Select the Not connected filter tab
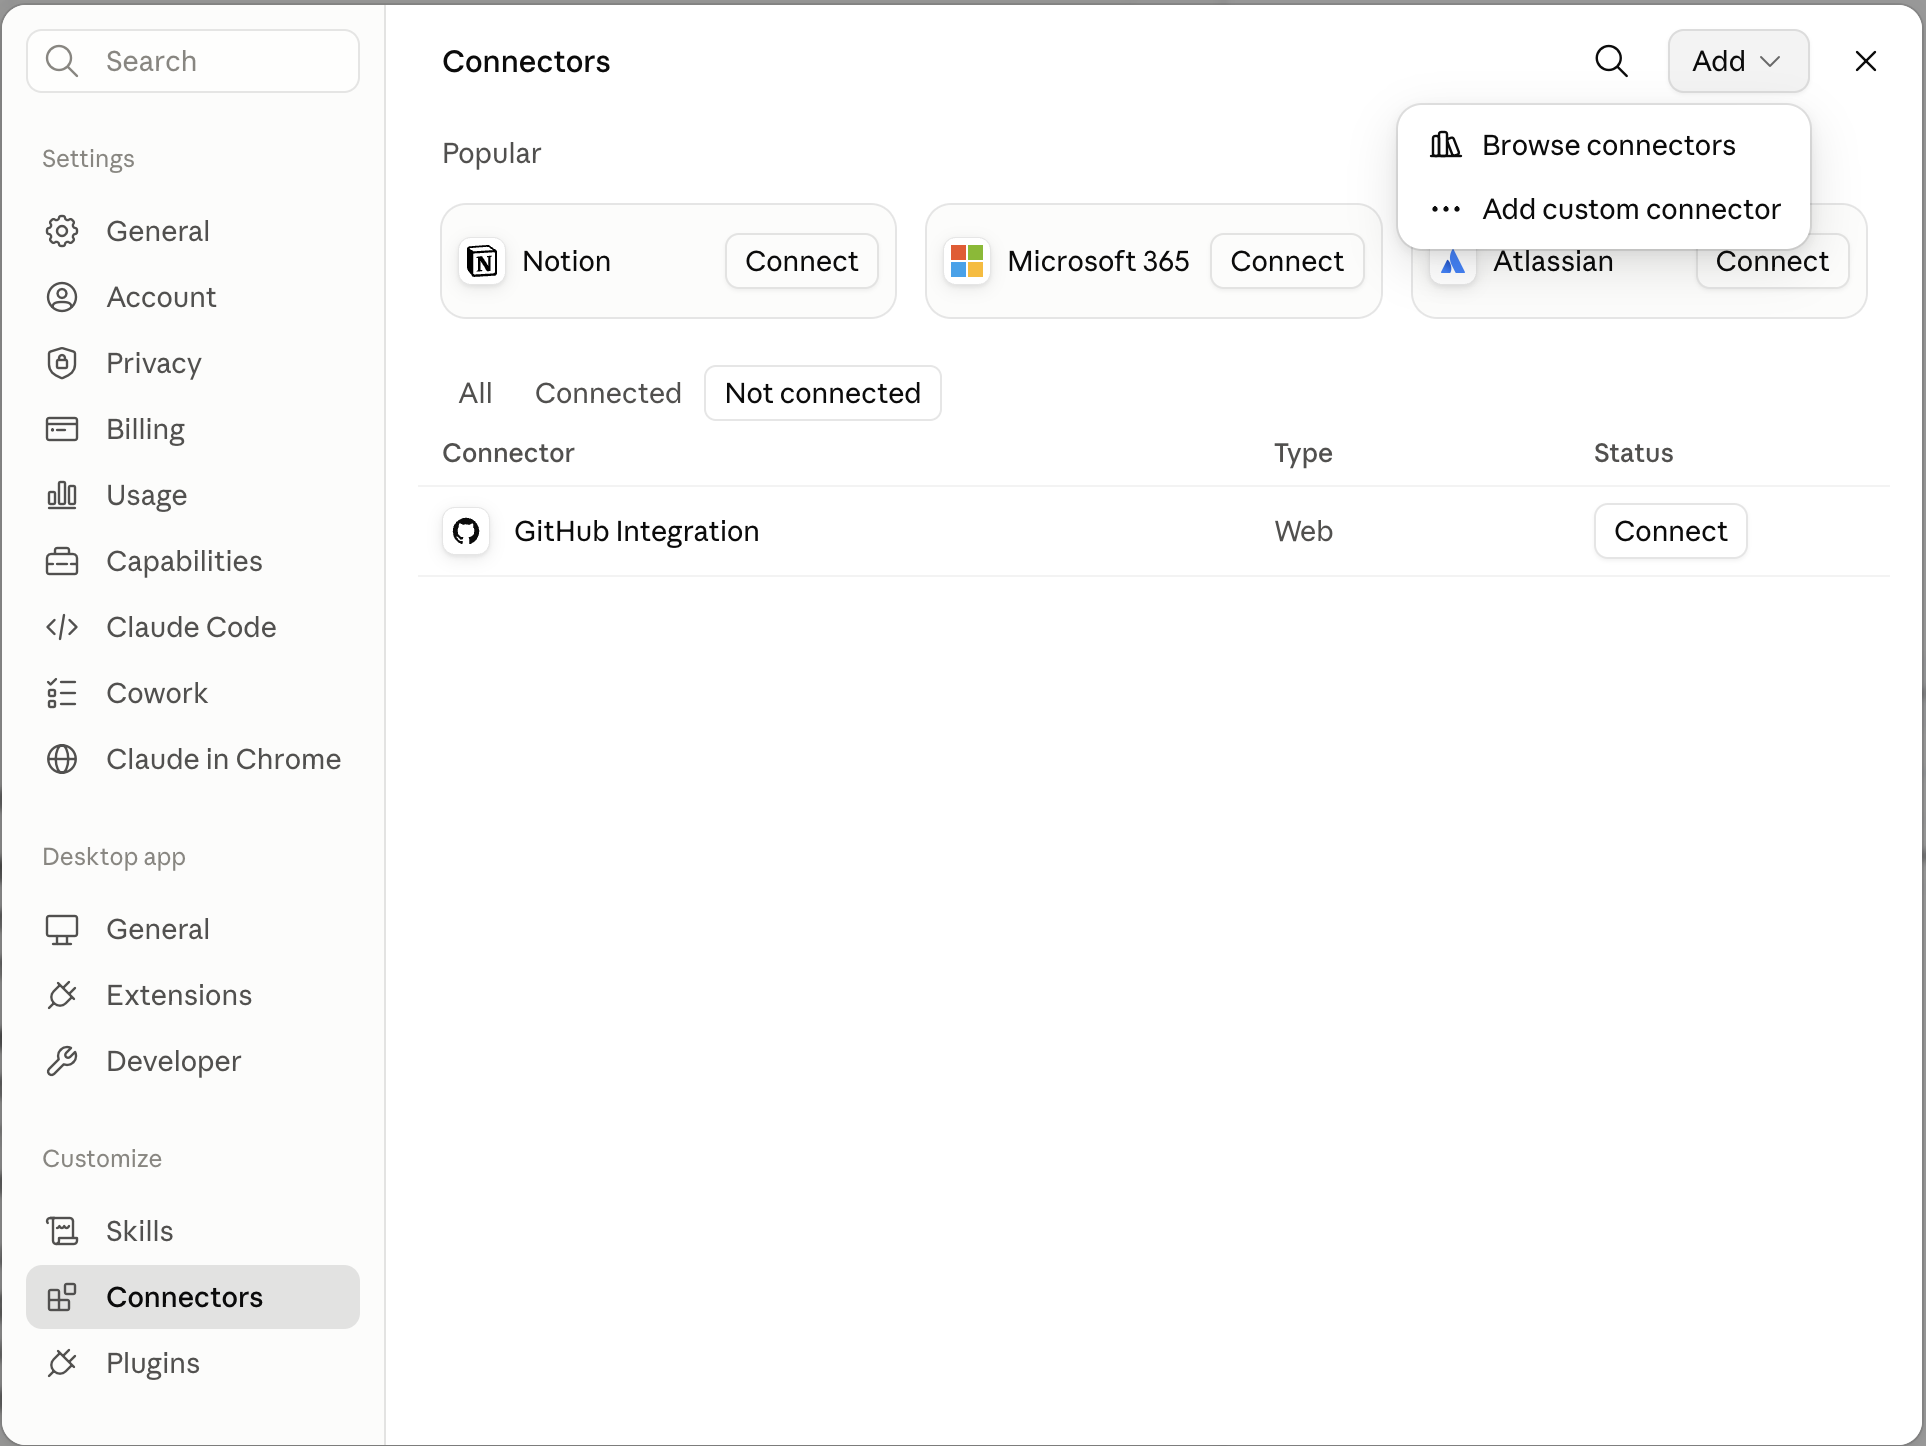 click(822, 393)
